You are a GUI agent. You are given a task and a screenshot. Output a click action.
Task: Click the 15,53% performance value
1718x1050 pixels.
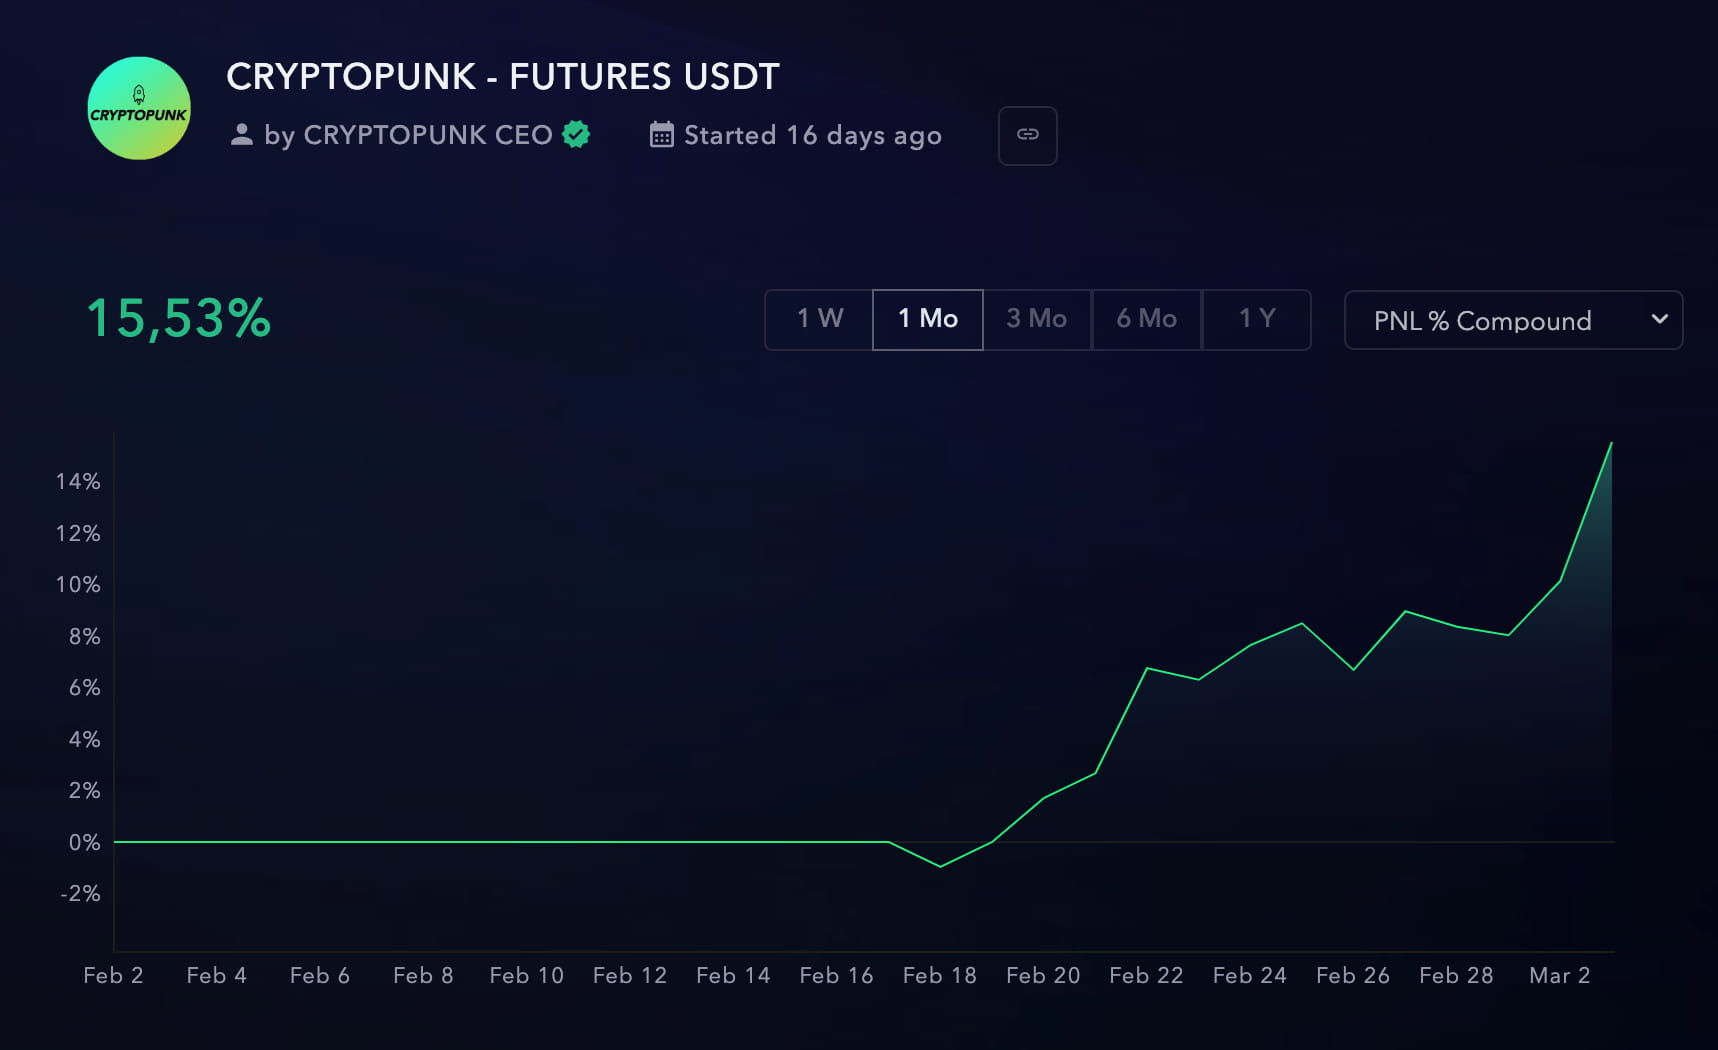point(179,319)
